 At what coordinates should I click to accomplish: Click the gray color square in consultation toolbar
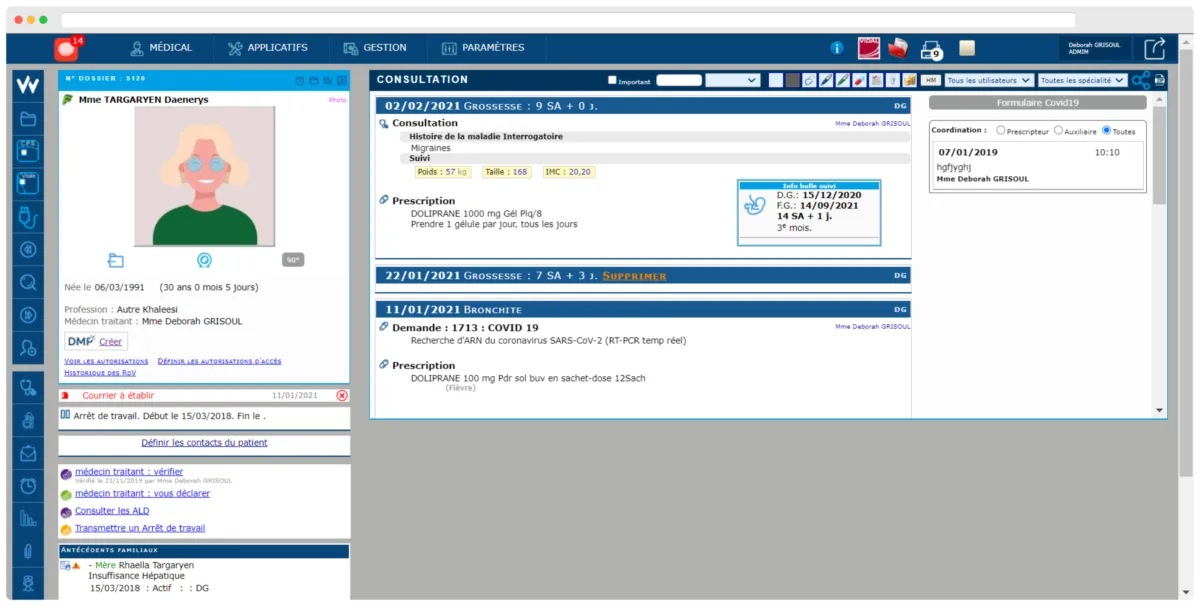point(792,80)
